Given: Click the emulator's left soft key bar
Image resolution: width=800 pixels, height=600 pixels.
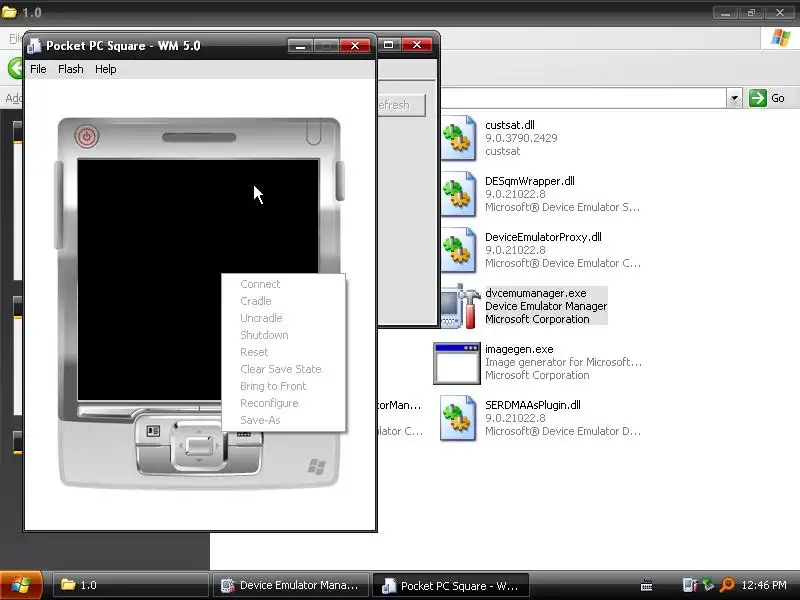Looking at the screenshot, I should tap(138, 409).
